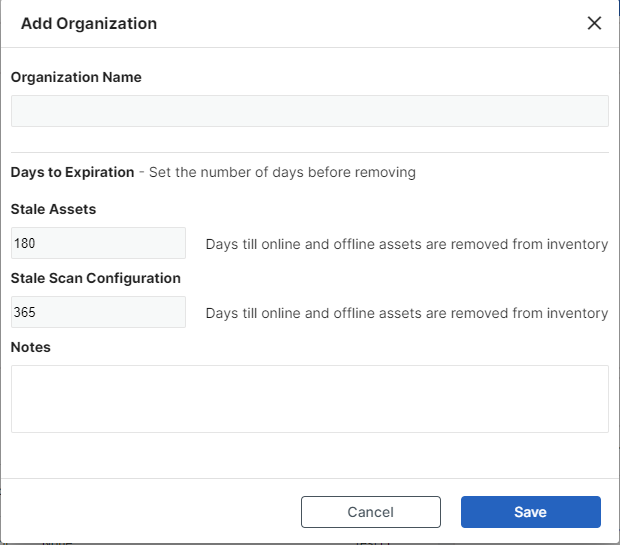Click the divider line below the dialog title
The height and width of the screenshot is (545, 620).
click(309, 47)
